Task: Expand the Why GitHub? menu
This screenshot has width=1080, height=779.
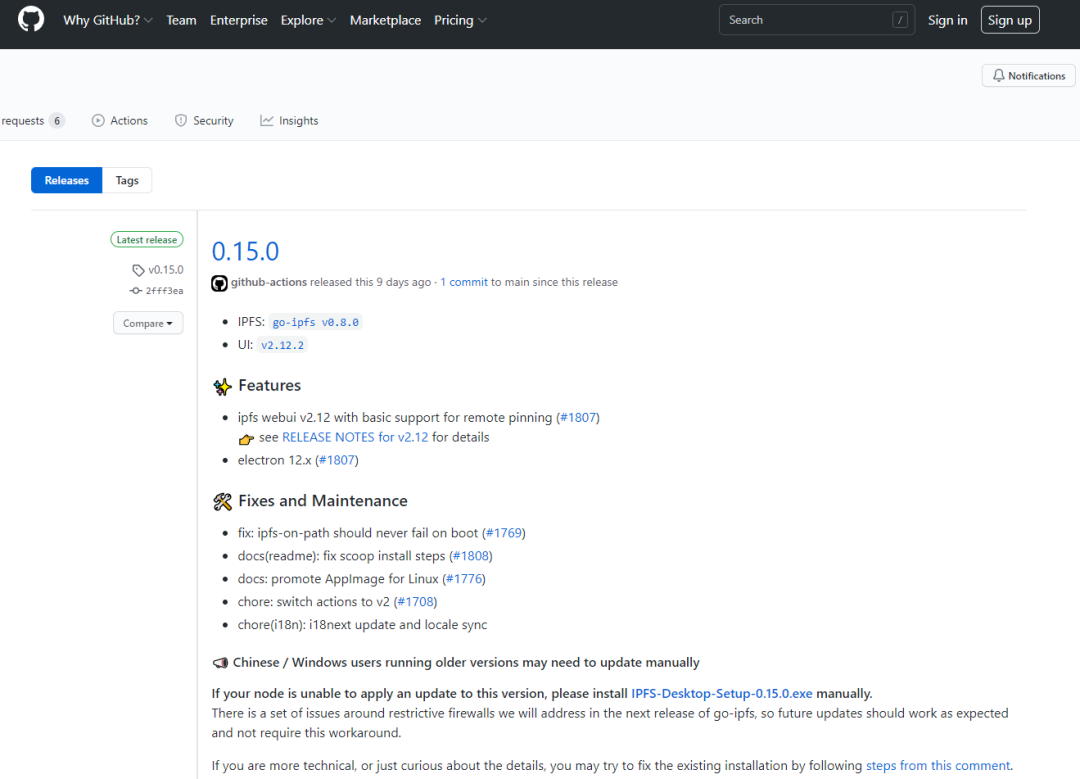Action: [x=107, y=20]
